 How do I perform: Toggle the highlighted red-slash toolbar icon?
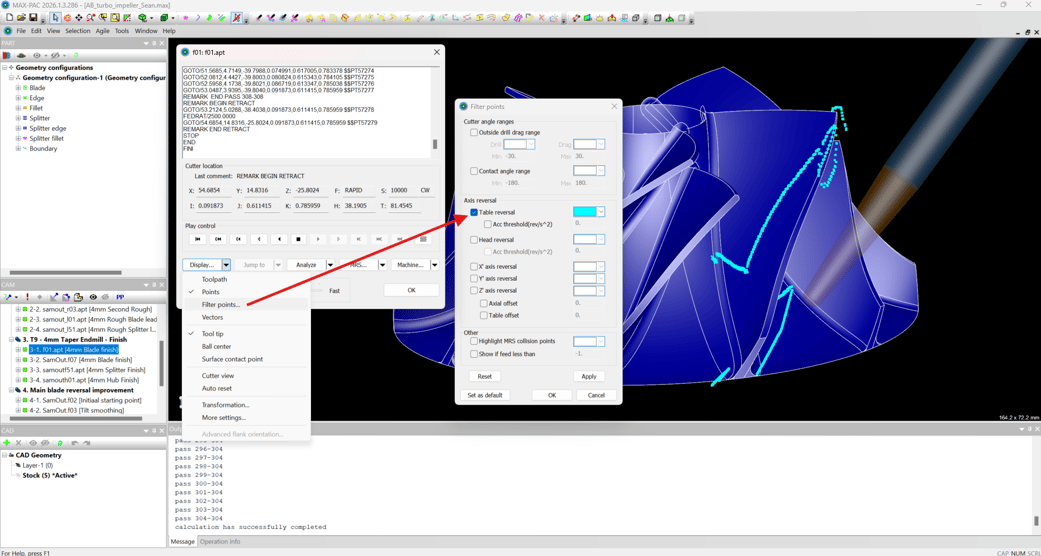click(x=236, y=17)
